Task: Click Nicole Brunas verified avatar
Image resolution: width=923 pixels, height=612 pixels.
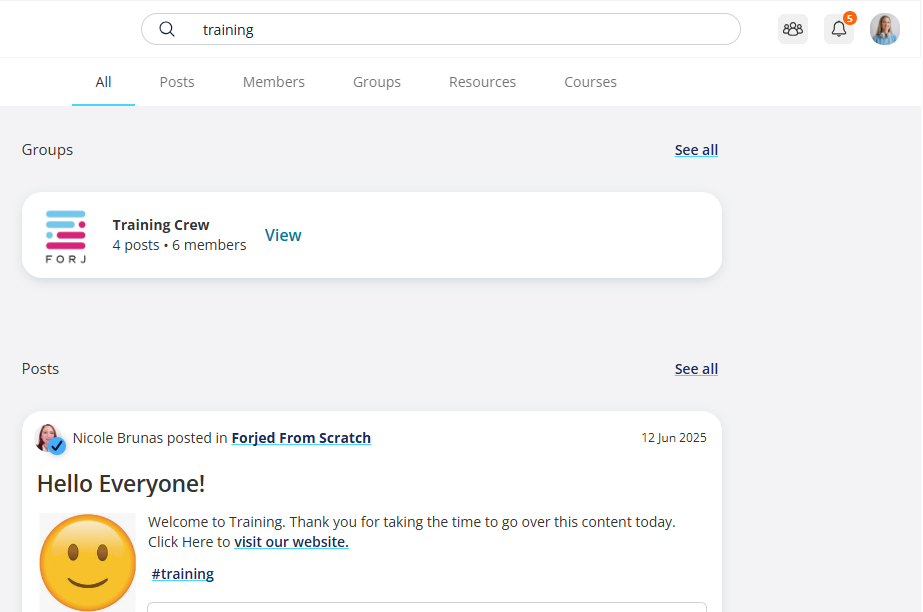Action: [x=49, y=438]
